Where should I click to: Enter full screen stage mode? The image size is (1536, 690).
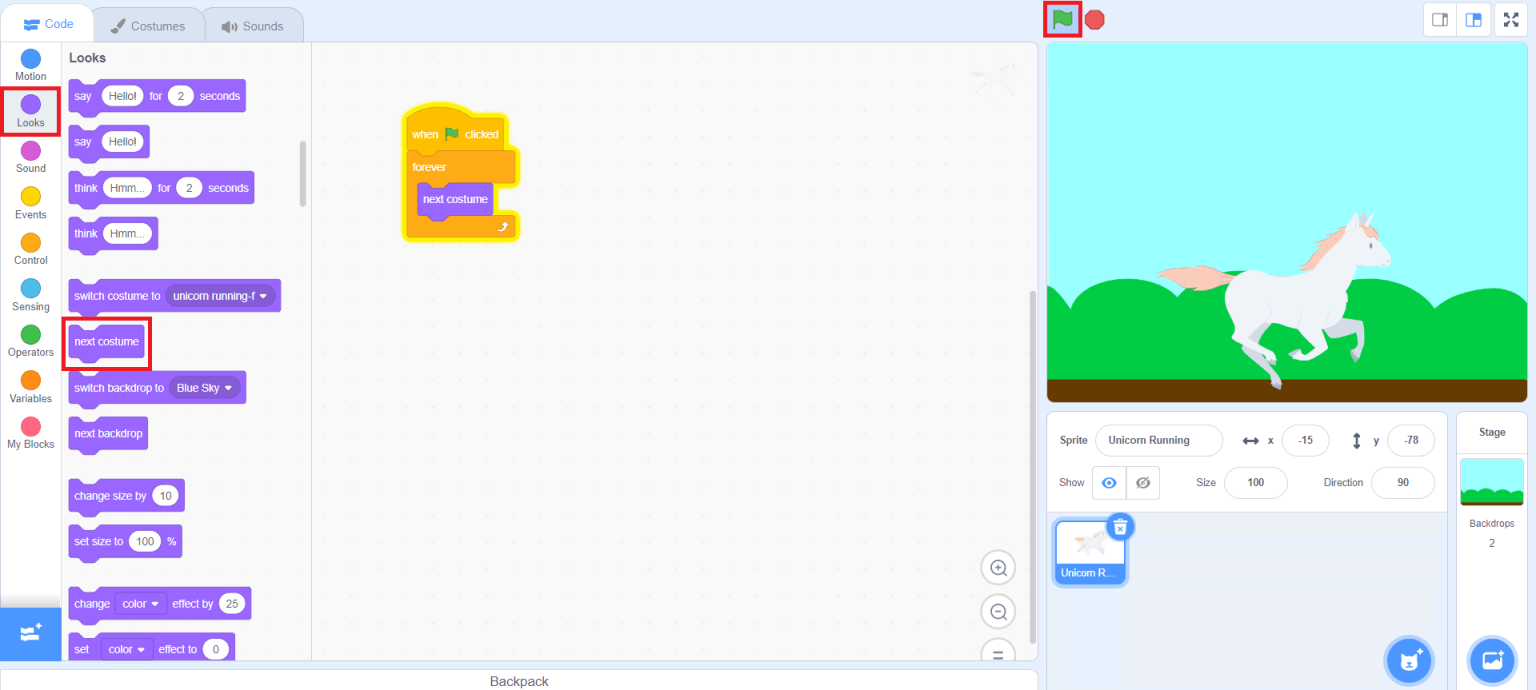pos(1510,20)
